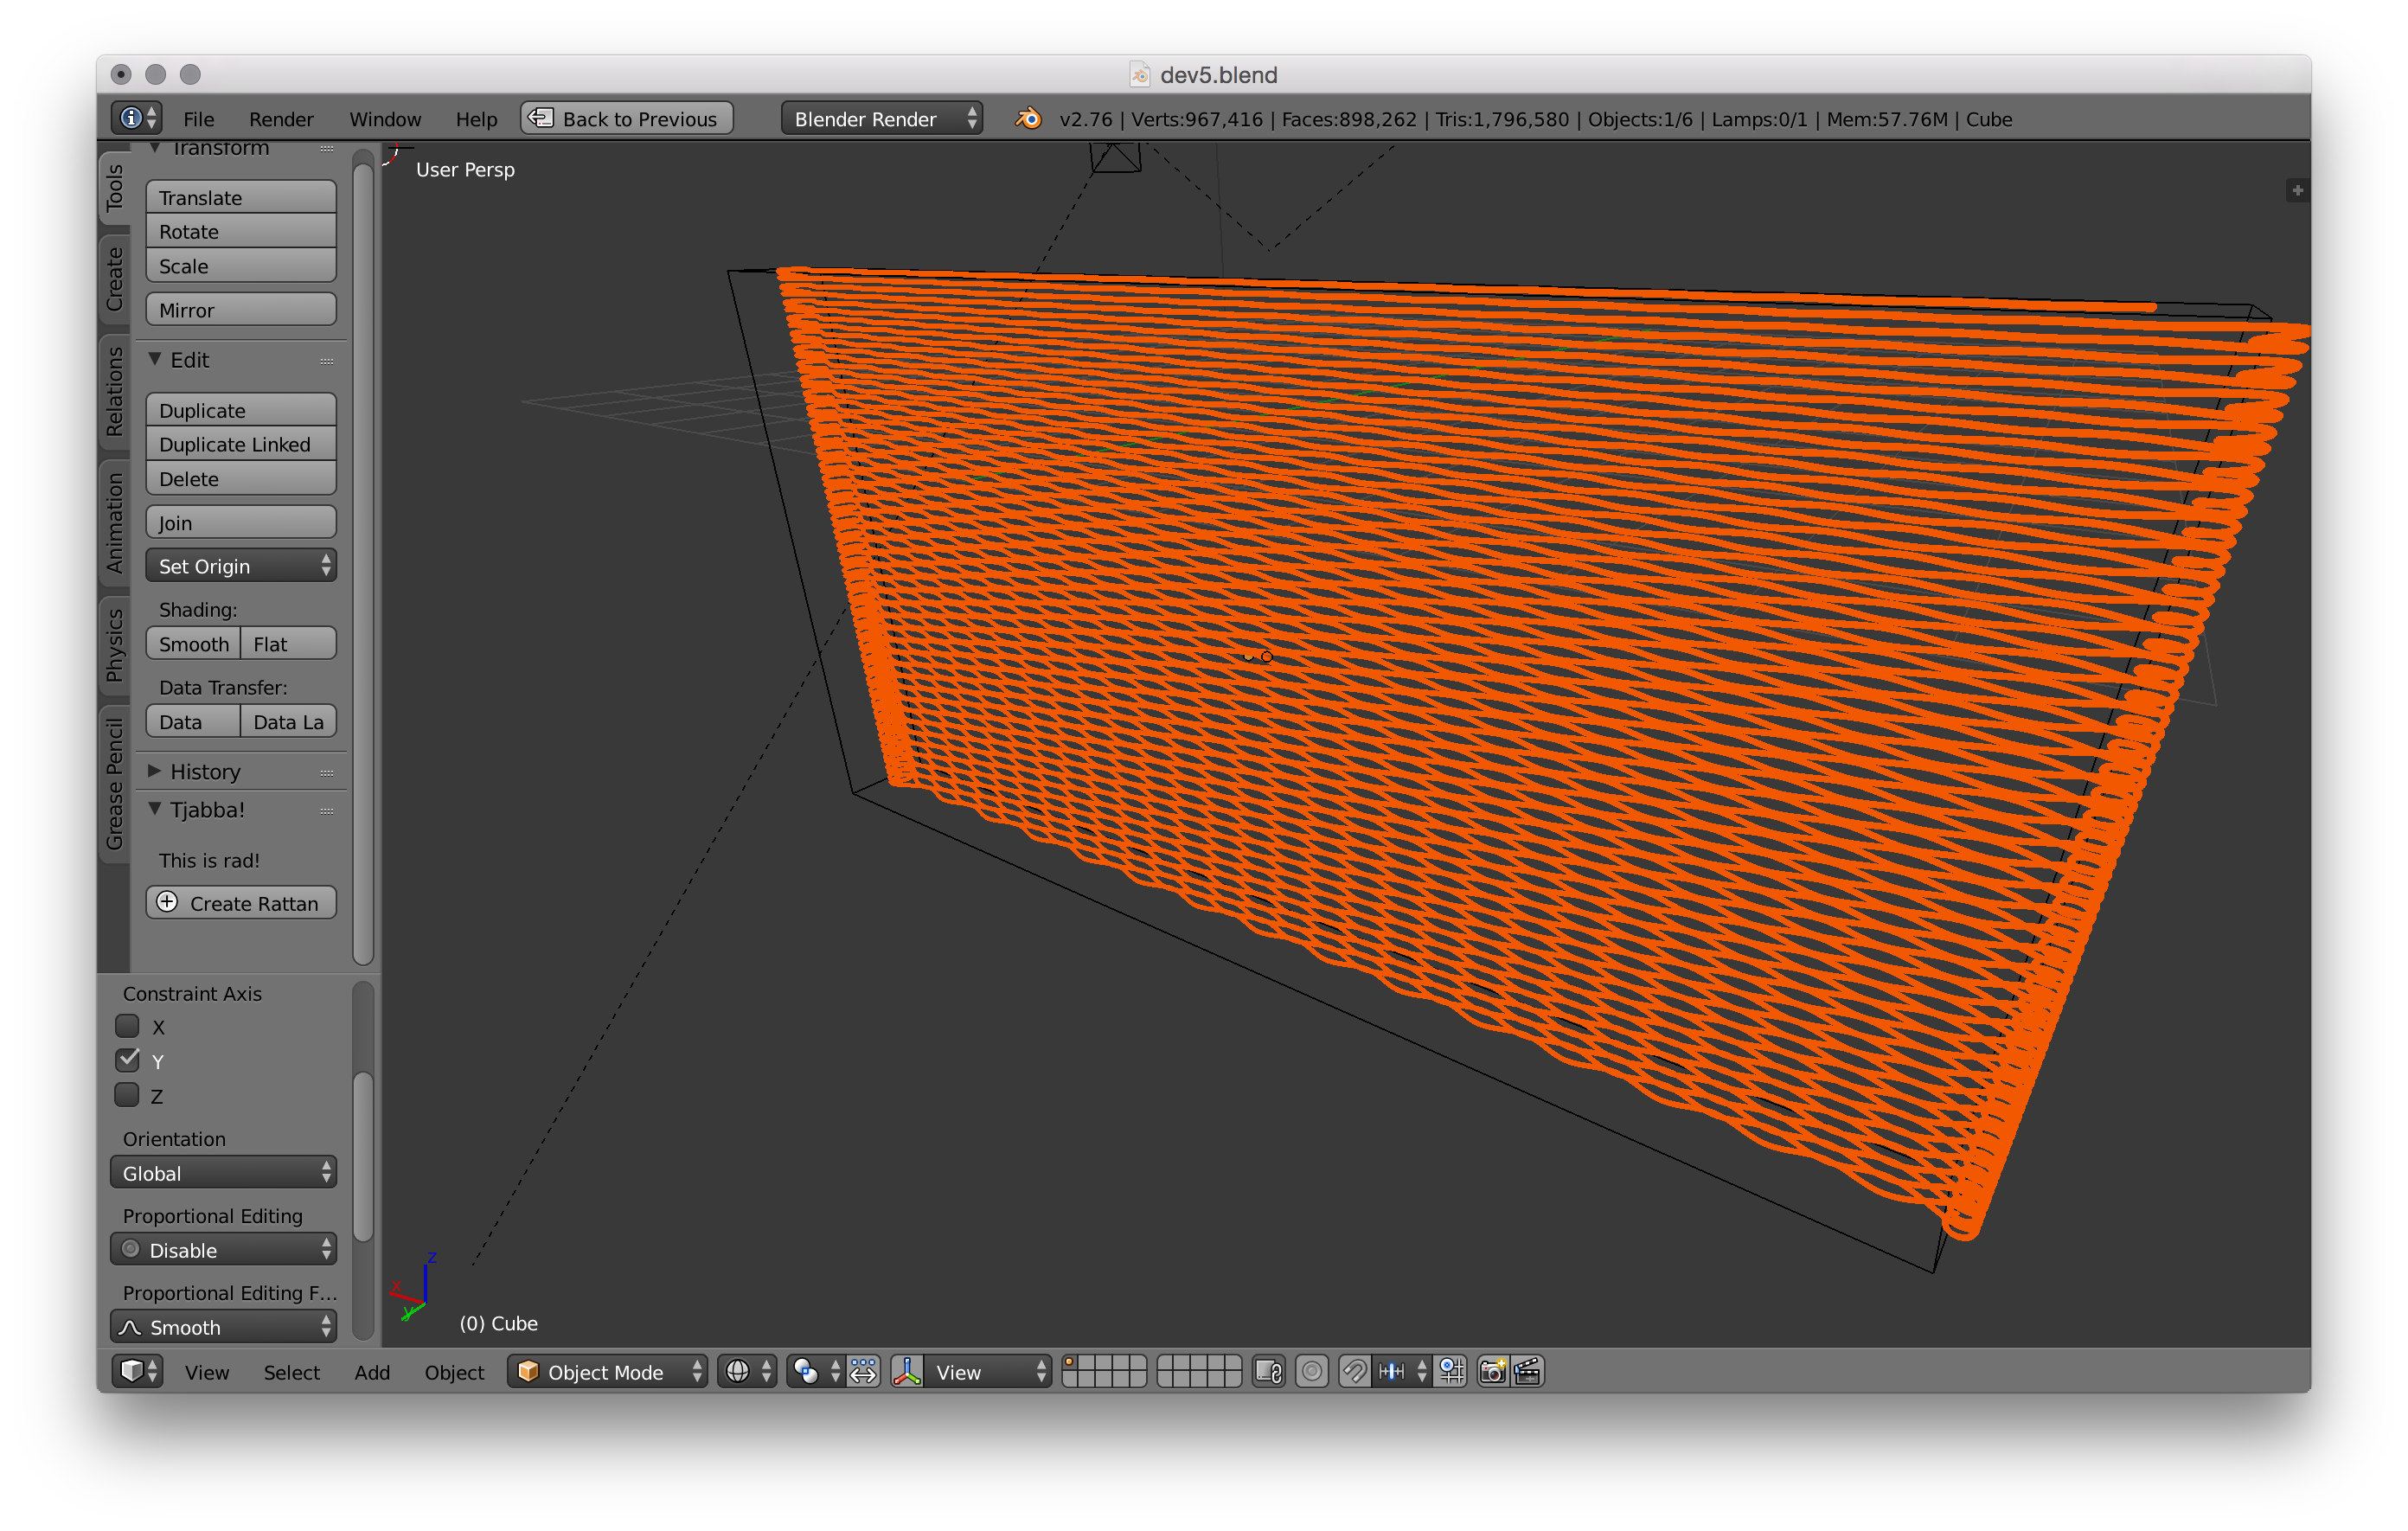Click the OpenGL render animation clapperboard icon
Viewport: 2408px width, 1531px height.
pyautogui.click(x=1527, y=1371)
